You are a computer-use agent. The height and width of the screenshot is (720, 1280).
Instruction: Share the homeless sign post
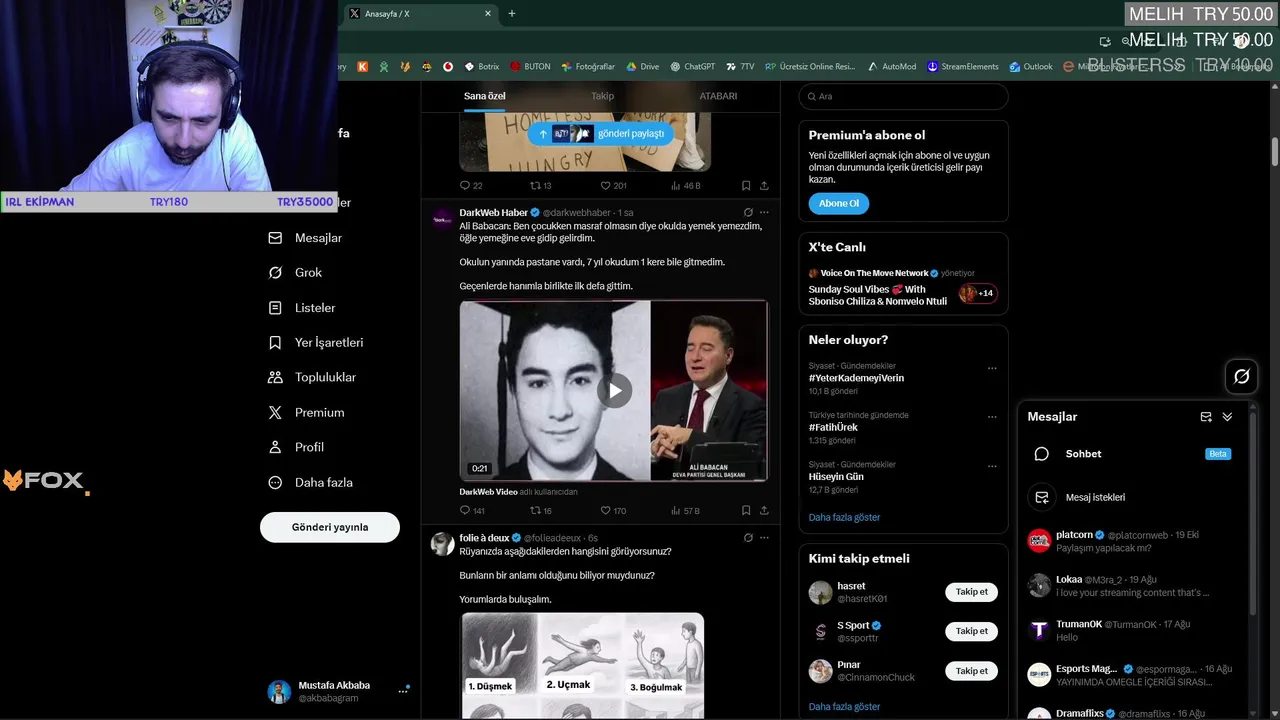tap(764, 186)
